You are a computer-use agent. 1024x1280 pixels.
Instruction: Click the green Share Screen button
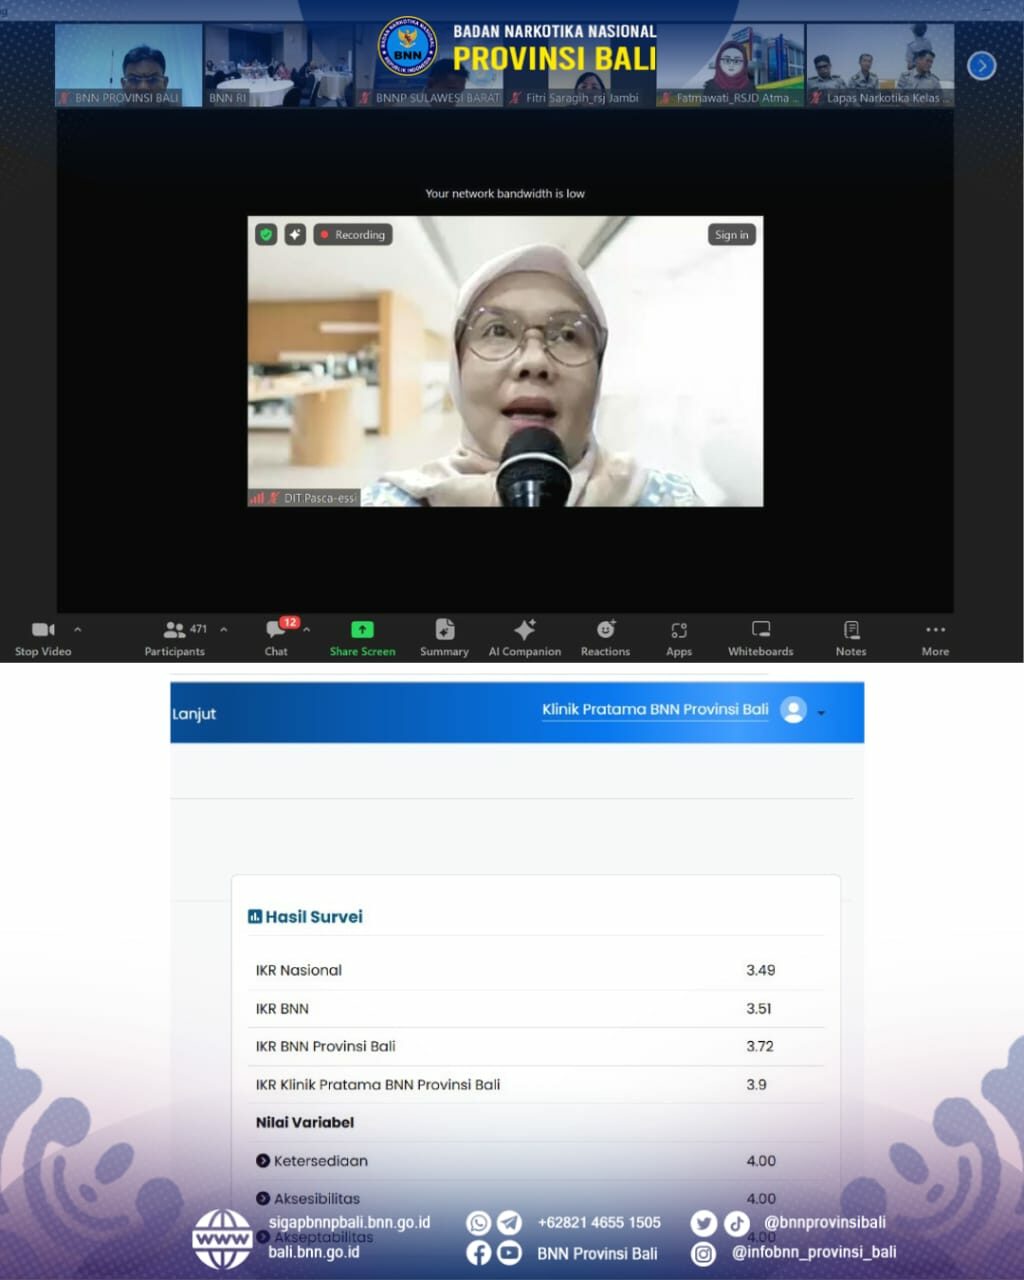tap(362, 639)
